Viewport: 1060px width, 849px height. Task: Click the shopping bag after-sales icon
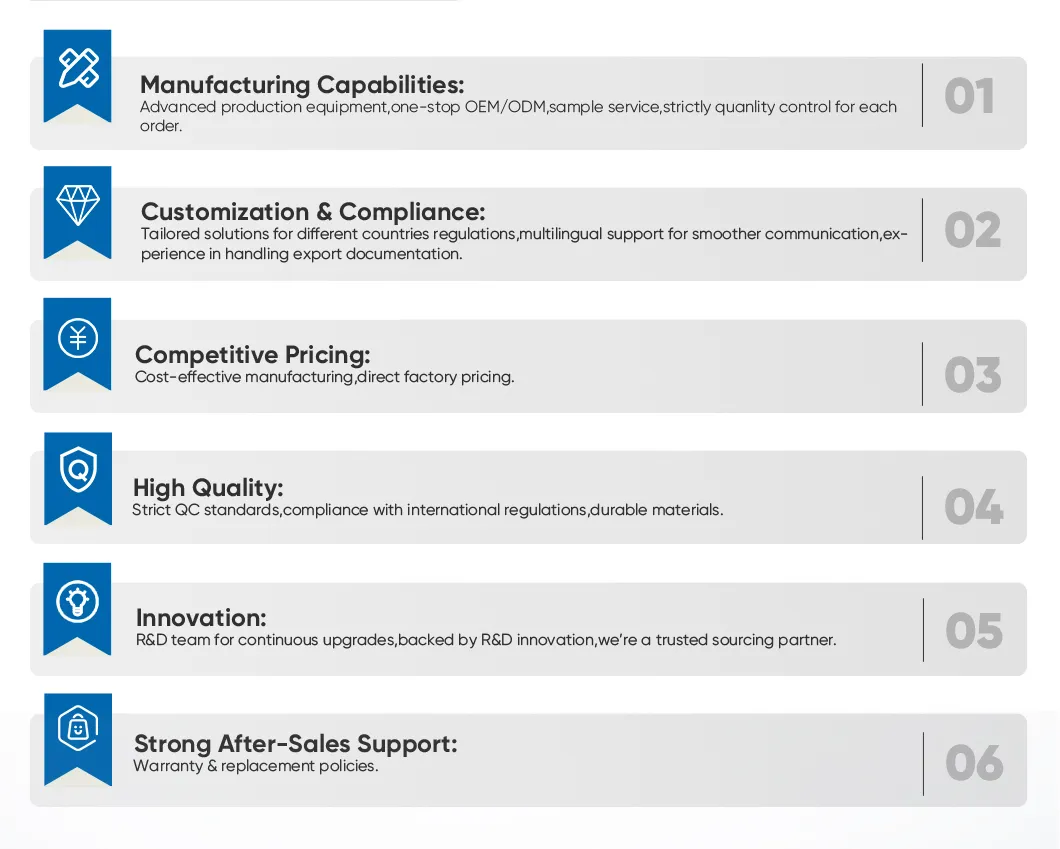coord(78,727)
